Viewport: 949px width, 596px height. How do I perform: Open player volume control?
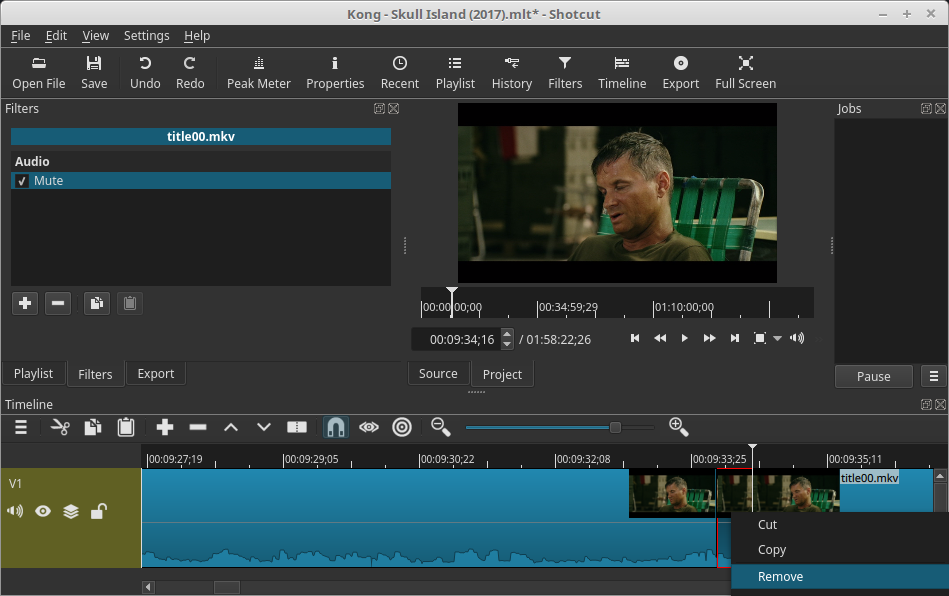pos(797,338)
